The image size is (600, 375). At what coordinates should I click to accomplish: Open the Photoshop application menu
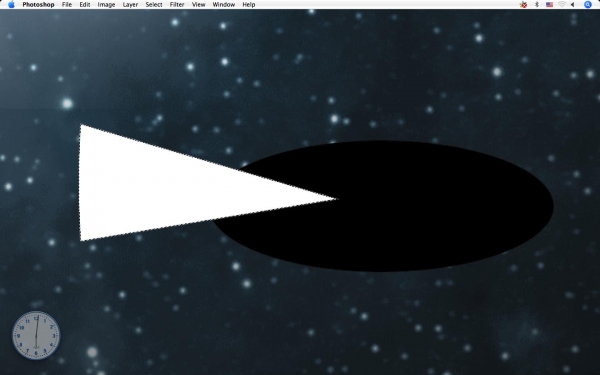tap(38, 5)
